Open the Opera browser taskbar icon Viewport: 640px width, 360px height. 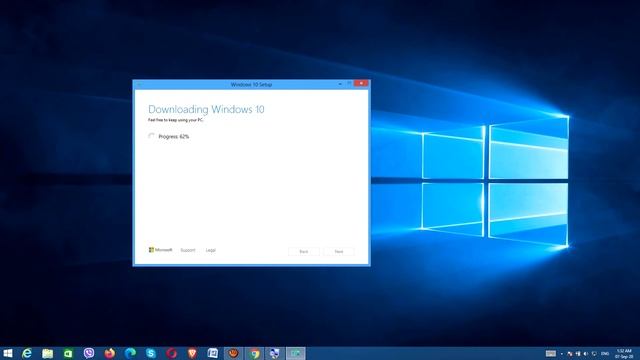coord(171,353)
